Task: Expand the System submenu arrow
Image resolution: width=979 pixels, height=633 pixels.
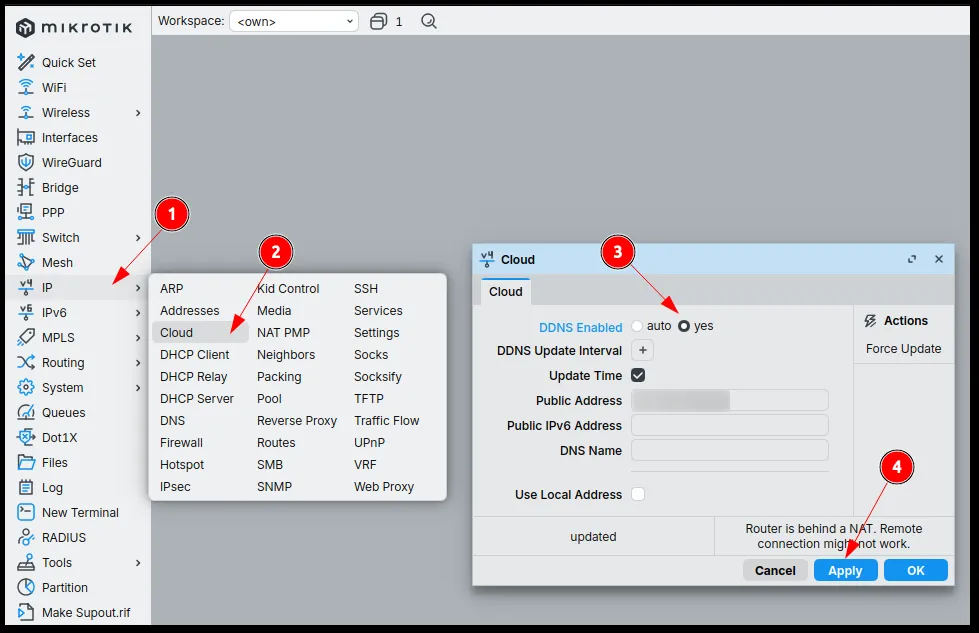Action: click(138, 388)
